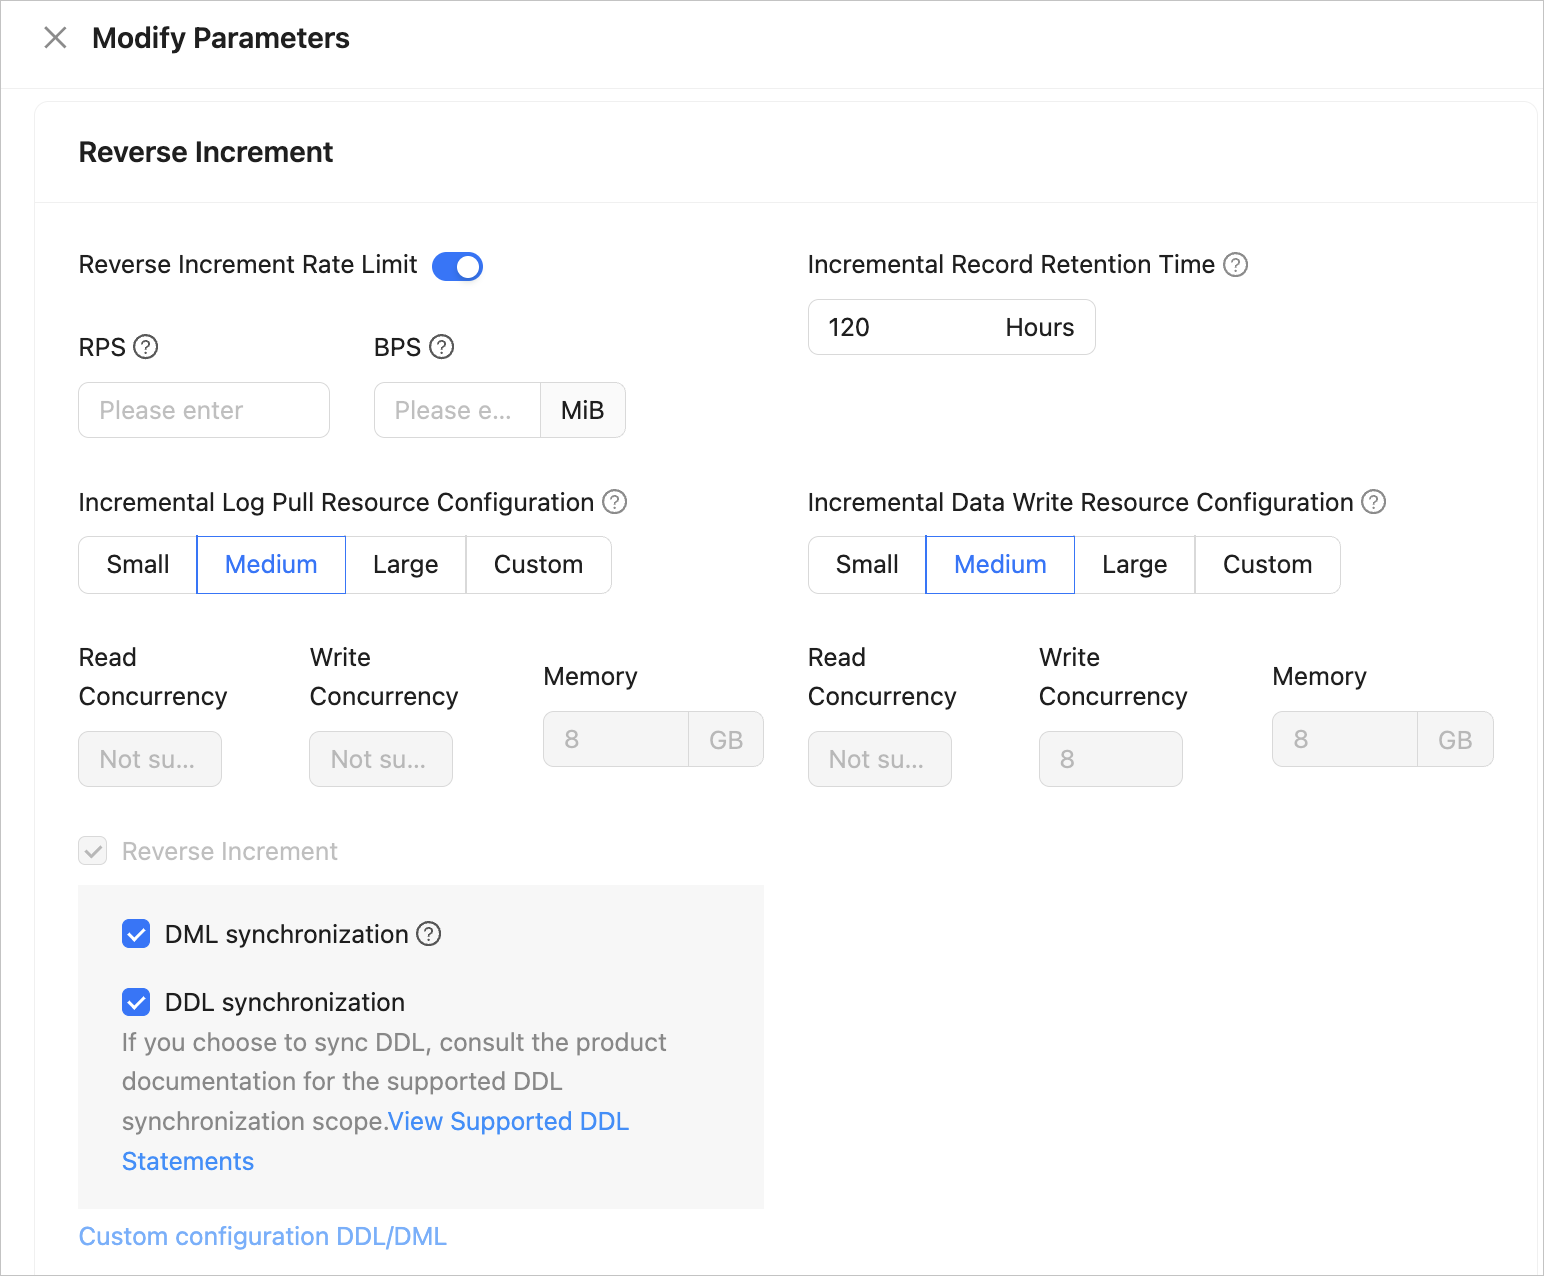Choose Small for Incremental Data Write Resource
Image resolution: width=1544 pixels, height=1276 pixels.
point(867,565)
